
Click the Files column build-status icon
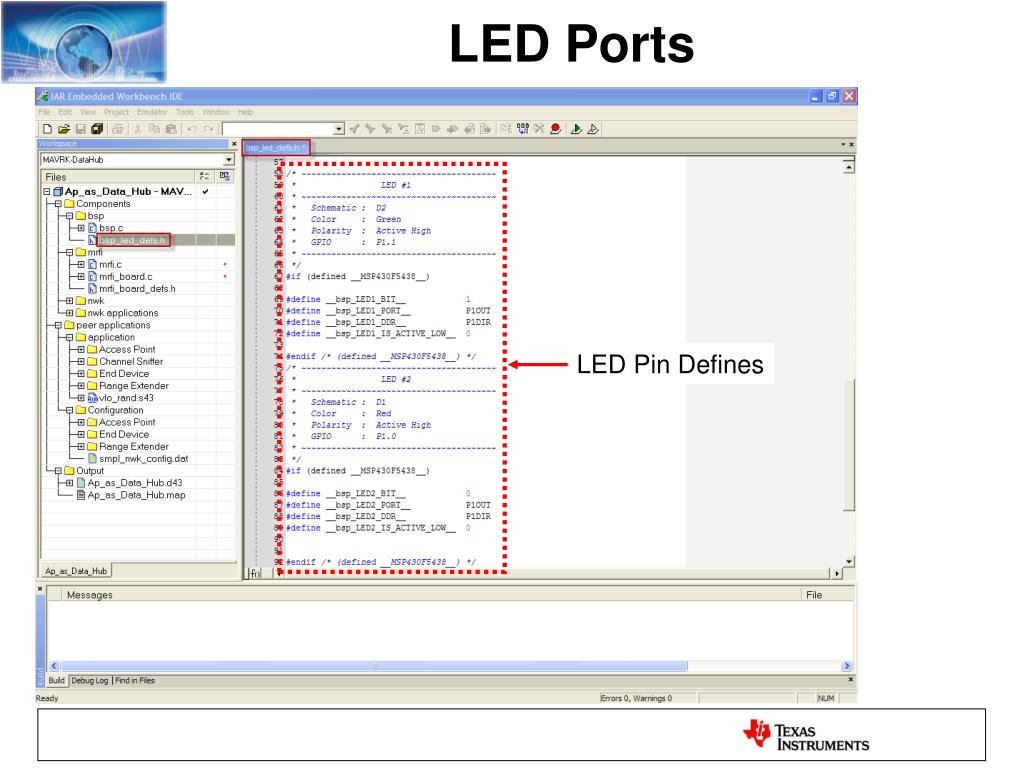click(224, 176)
